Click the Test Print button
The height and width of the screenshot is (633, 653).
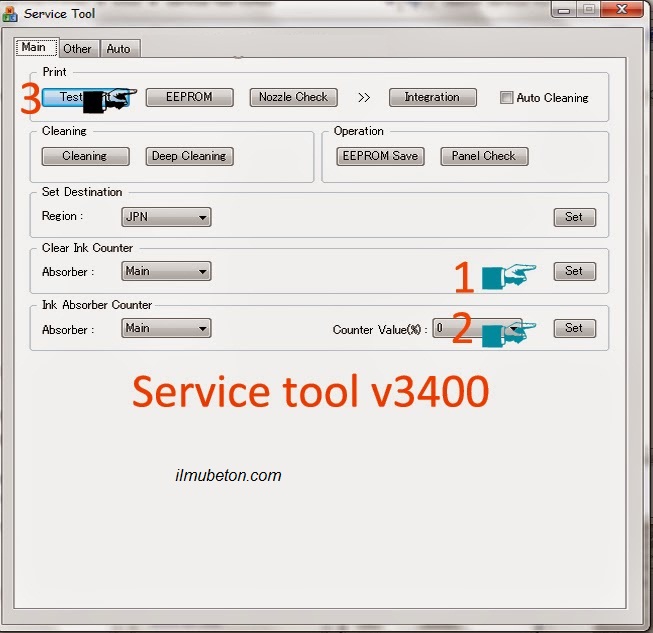pyautogui.click(x=85, y=97)
